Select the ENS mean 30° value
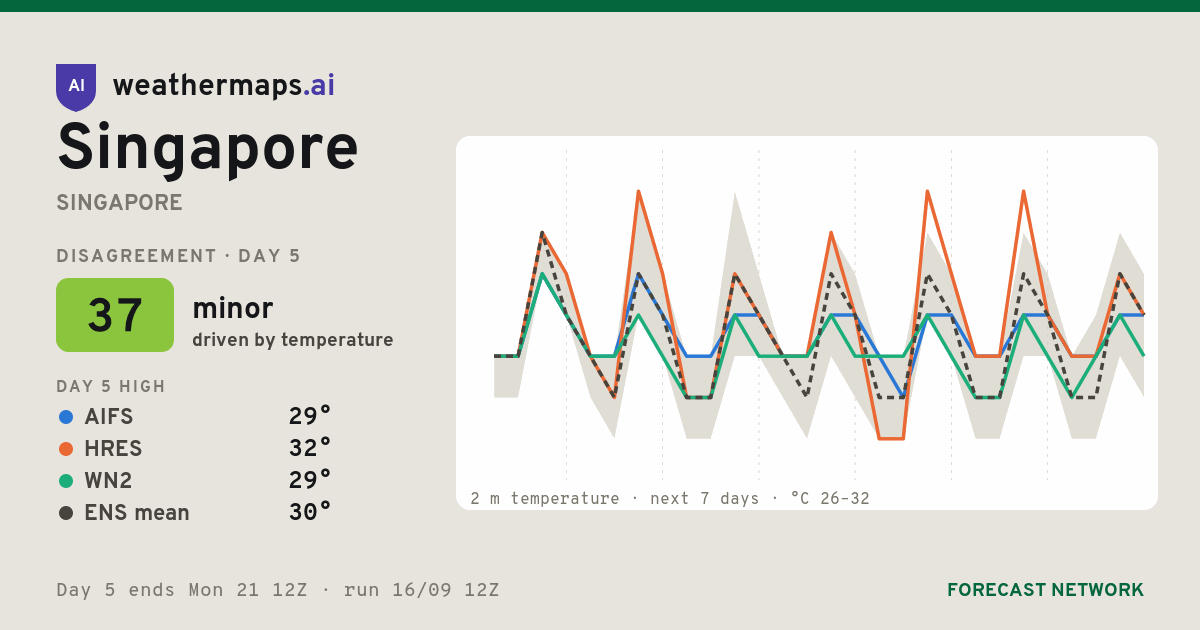The height and width of the screenshot is (630, 1200). point(310,512)
